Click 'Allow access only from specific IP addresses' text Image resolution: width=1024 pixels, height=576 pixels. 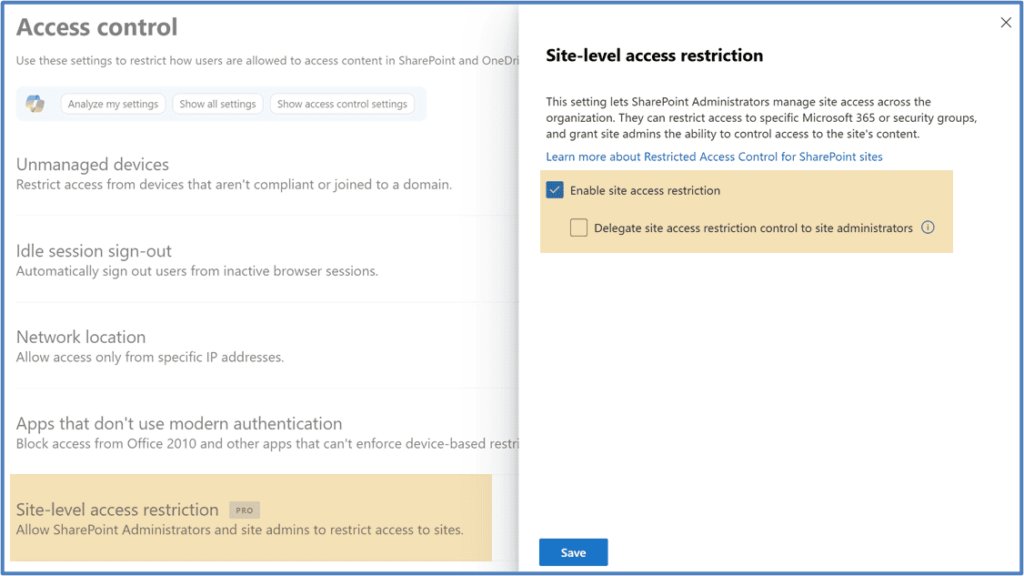coord(150,357)
